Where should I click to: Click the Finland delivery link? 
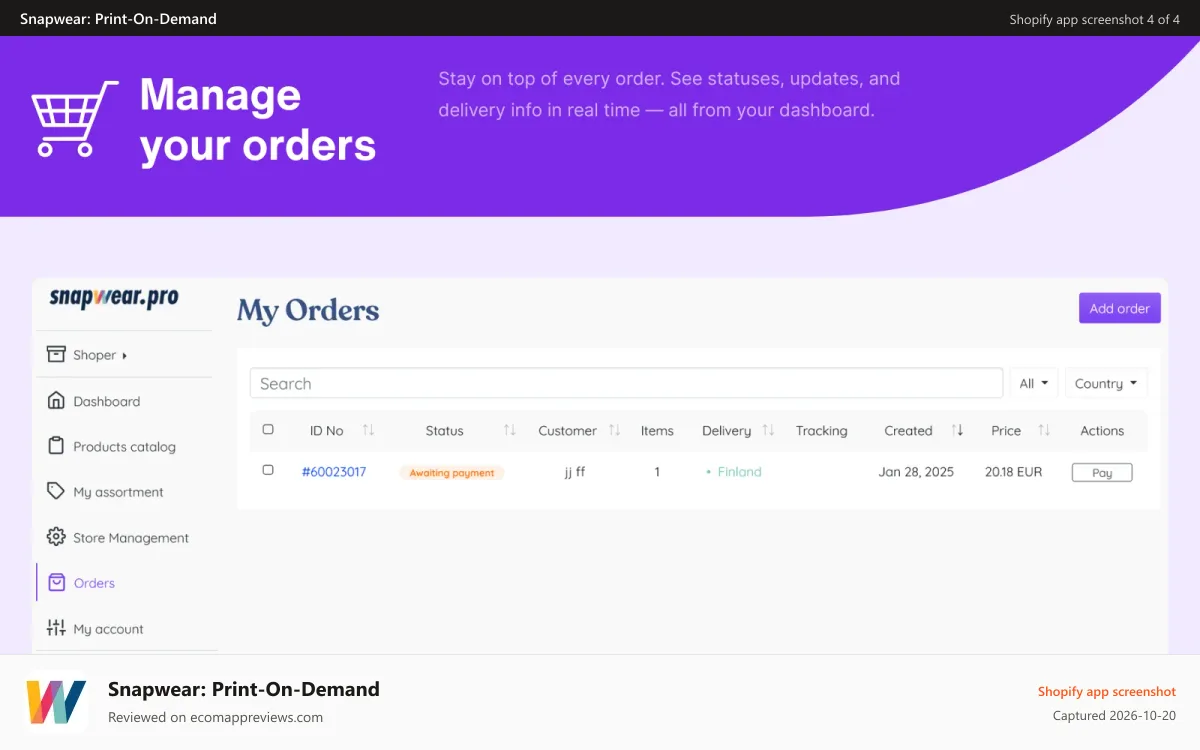pos(739,472)
